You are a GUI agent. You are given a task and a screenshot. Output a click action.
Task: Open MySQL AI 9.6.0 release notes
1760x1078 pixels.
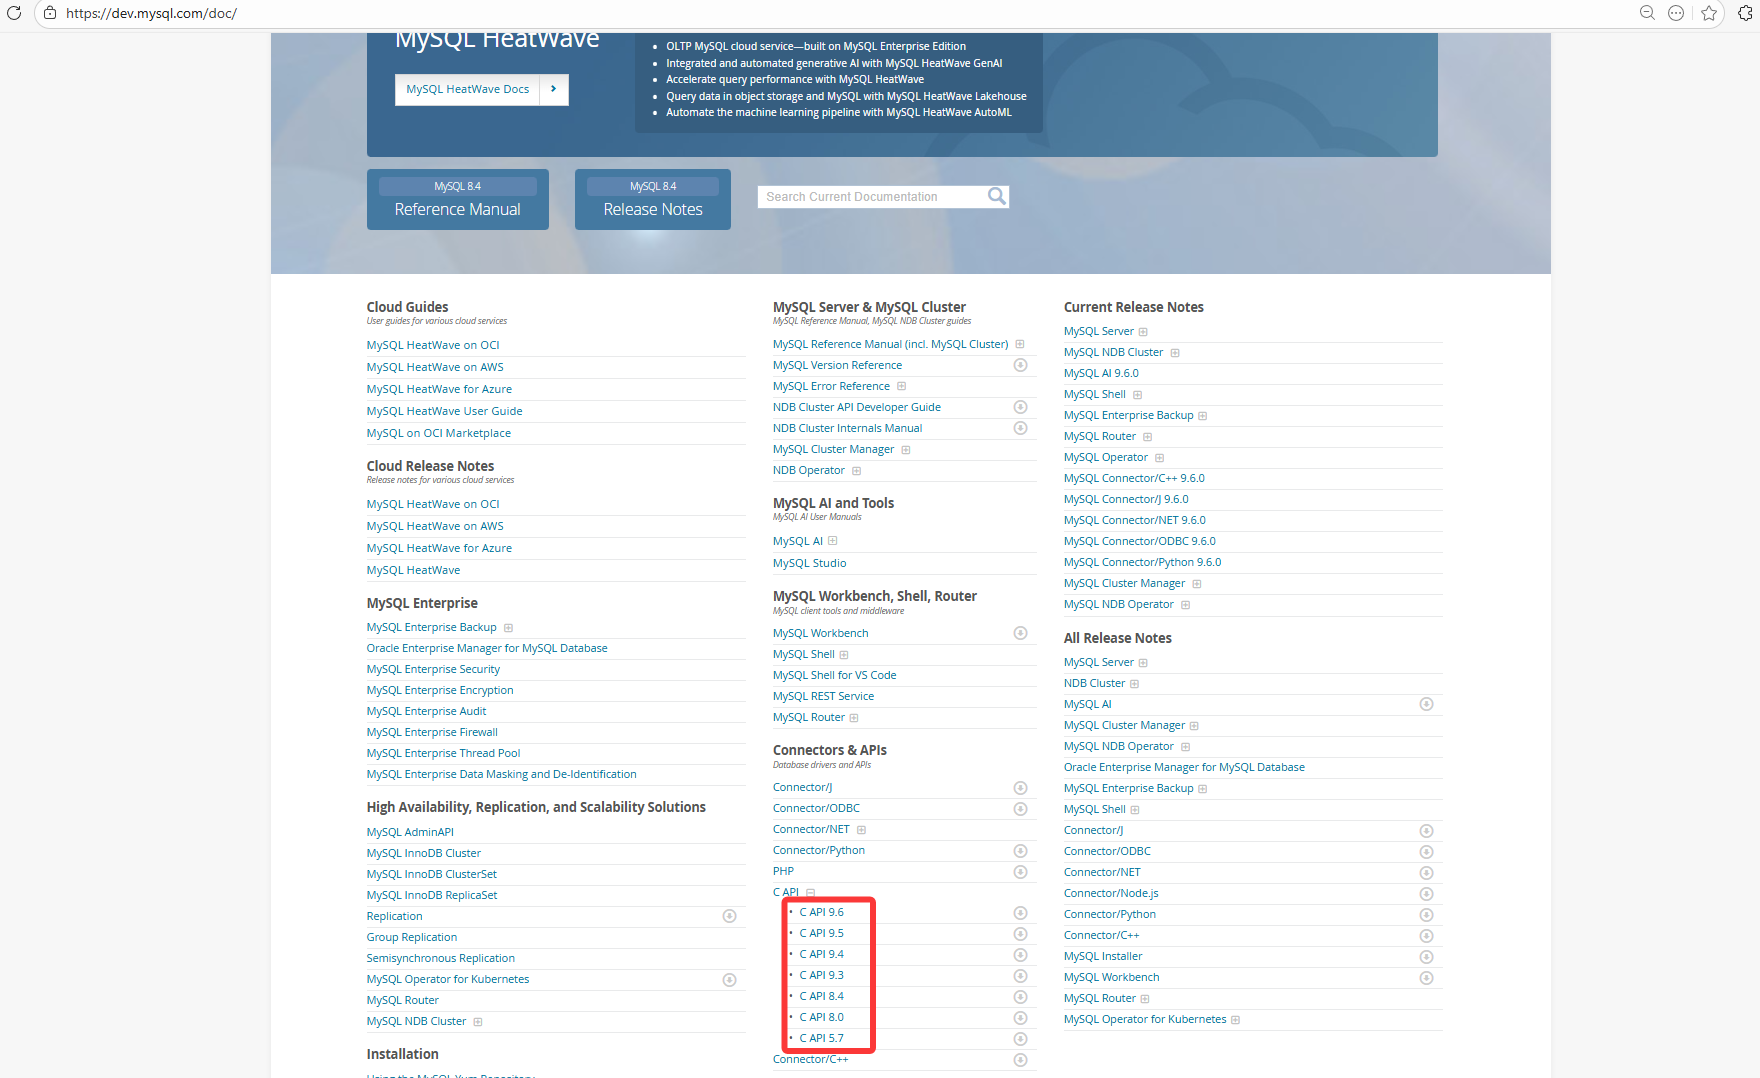point(1101,373)
